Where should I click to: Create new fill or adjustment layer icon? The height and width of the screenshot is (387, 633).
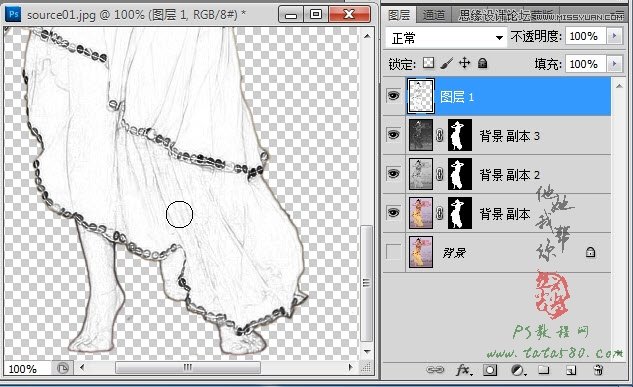518,370
